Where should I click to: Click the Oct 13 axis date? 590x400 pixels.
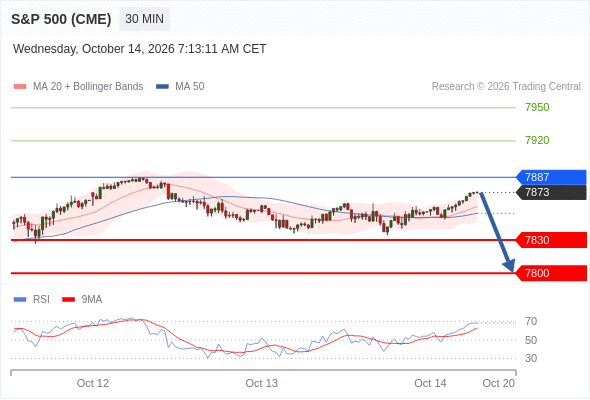tap(262, 383)
